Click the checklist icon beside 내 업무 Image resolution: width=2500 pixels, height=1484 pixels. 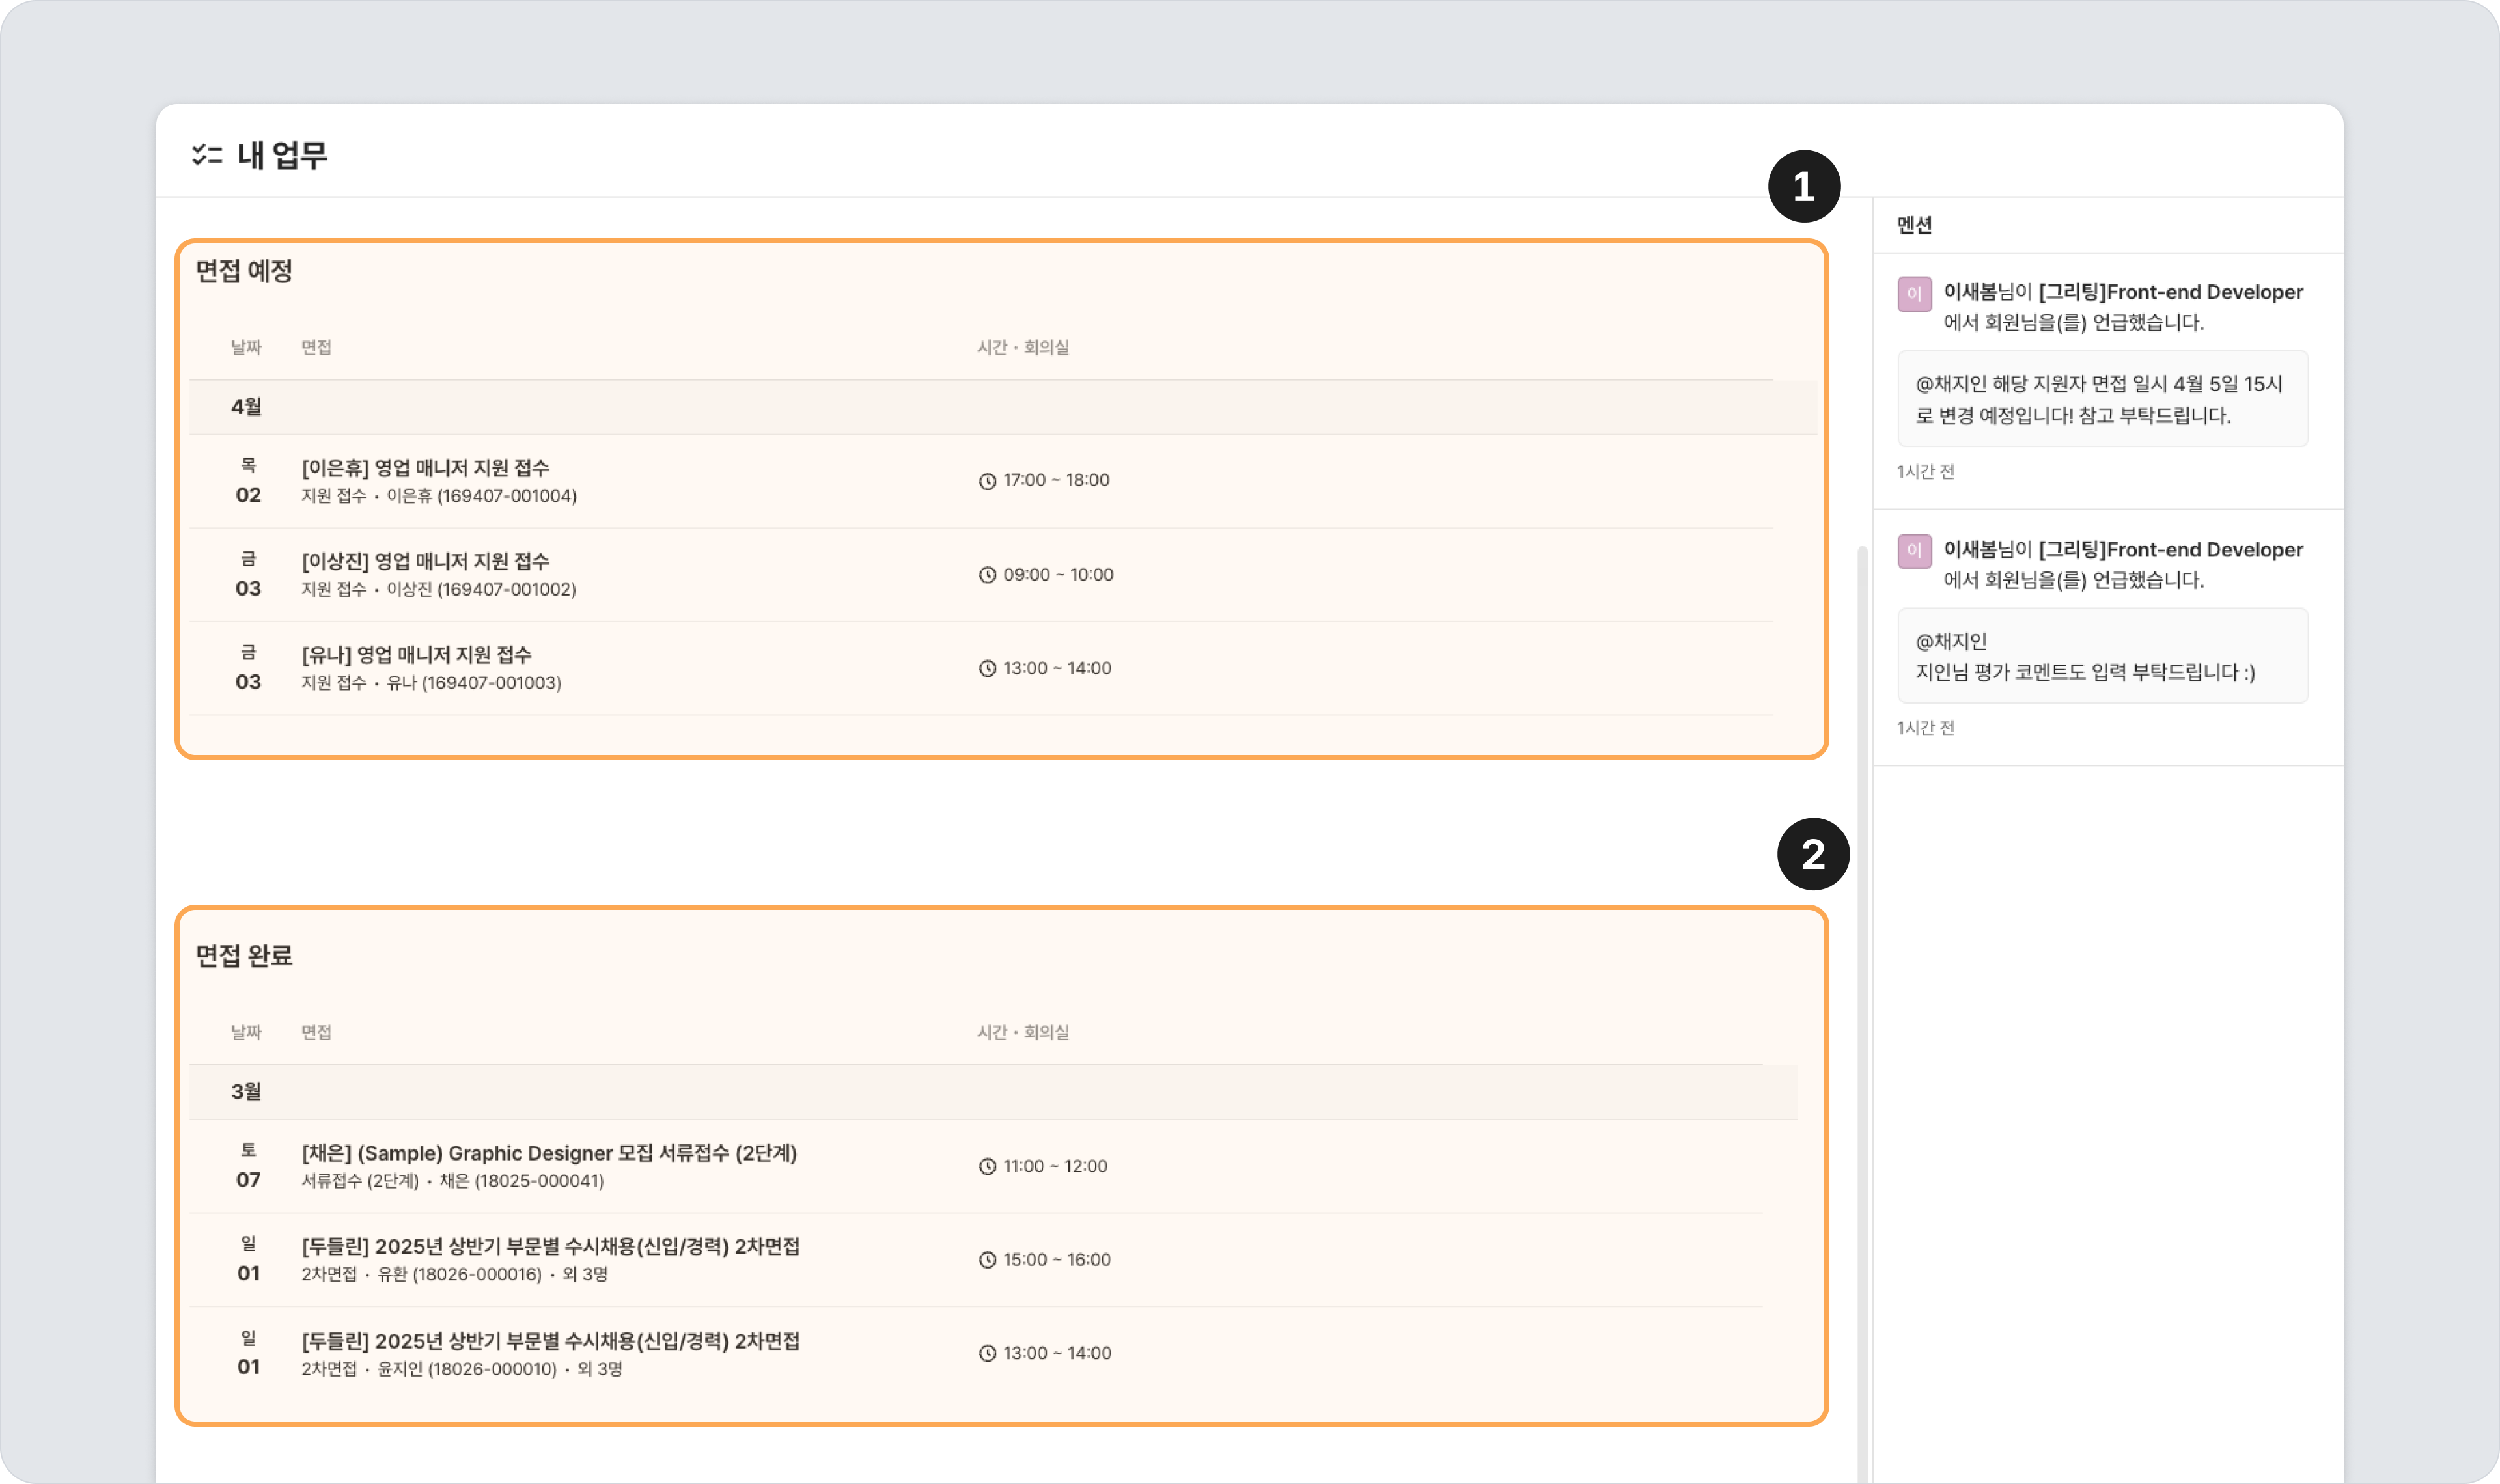tap(207, 155)
